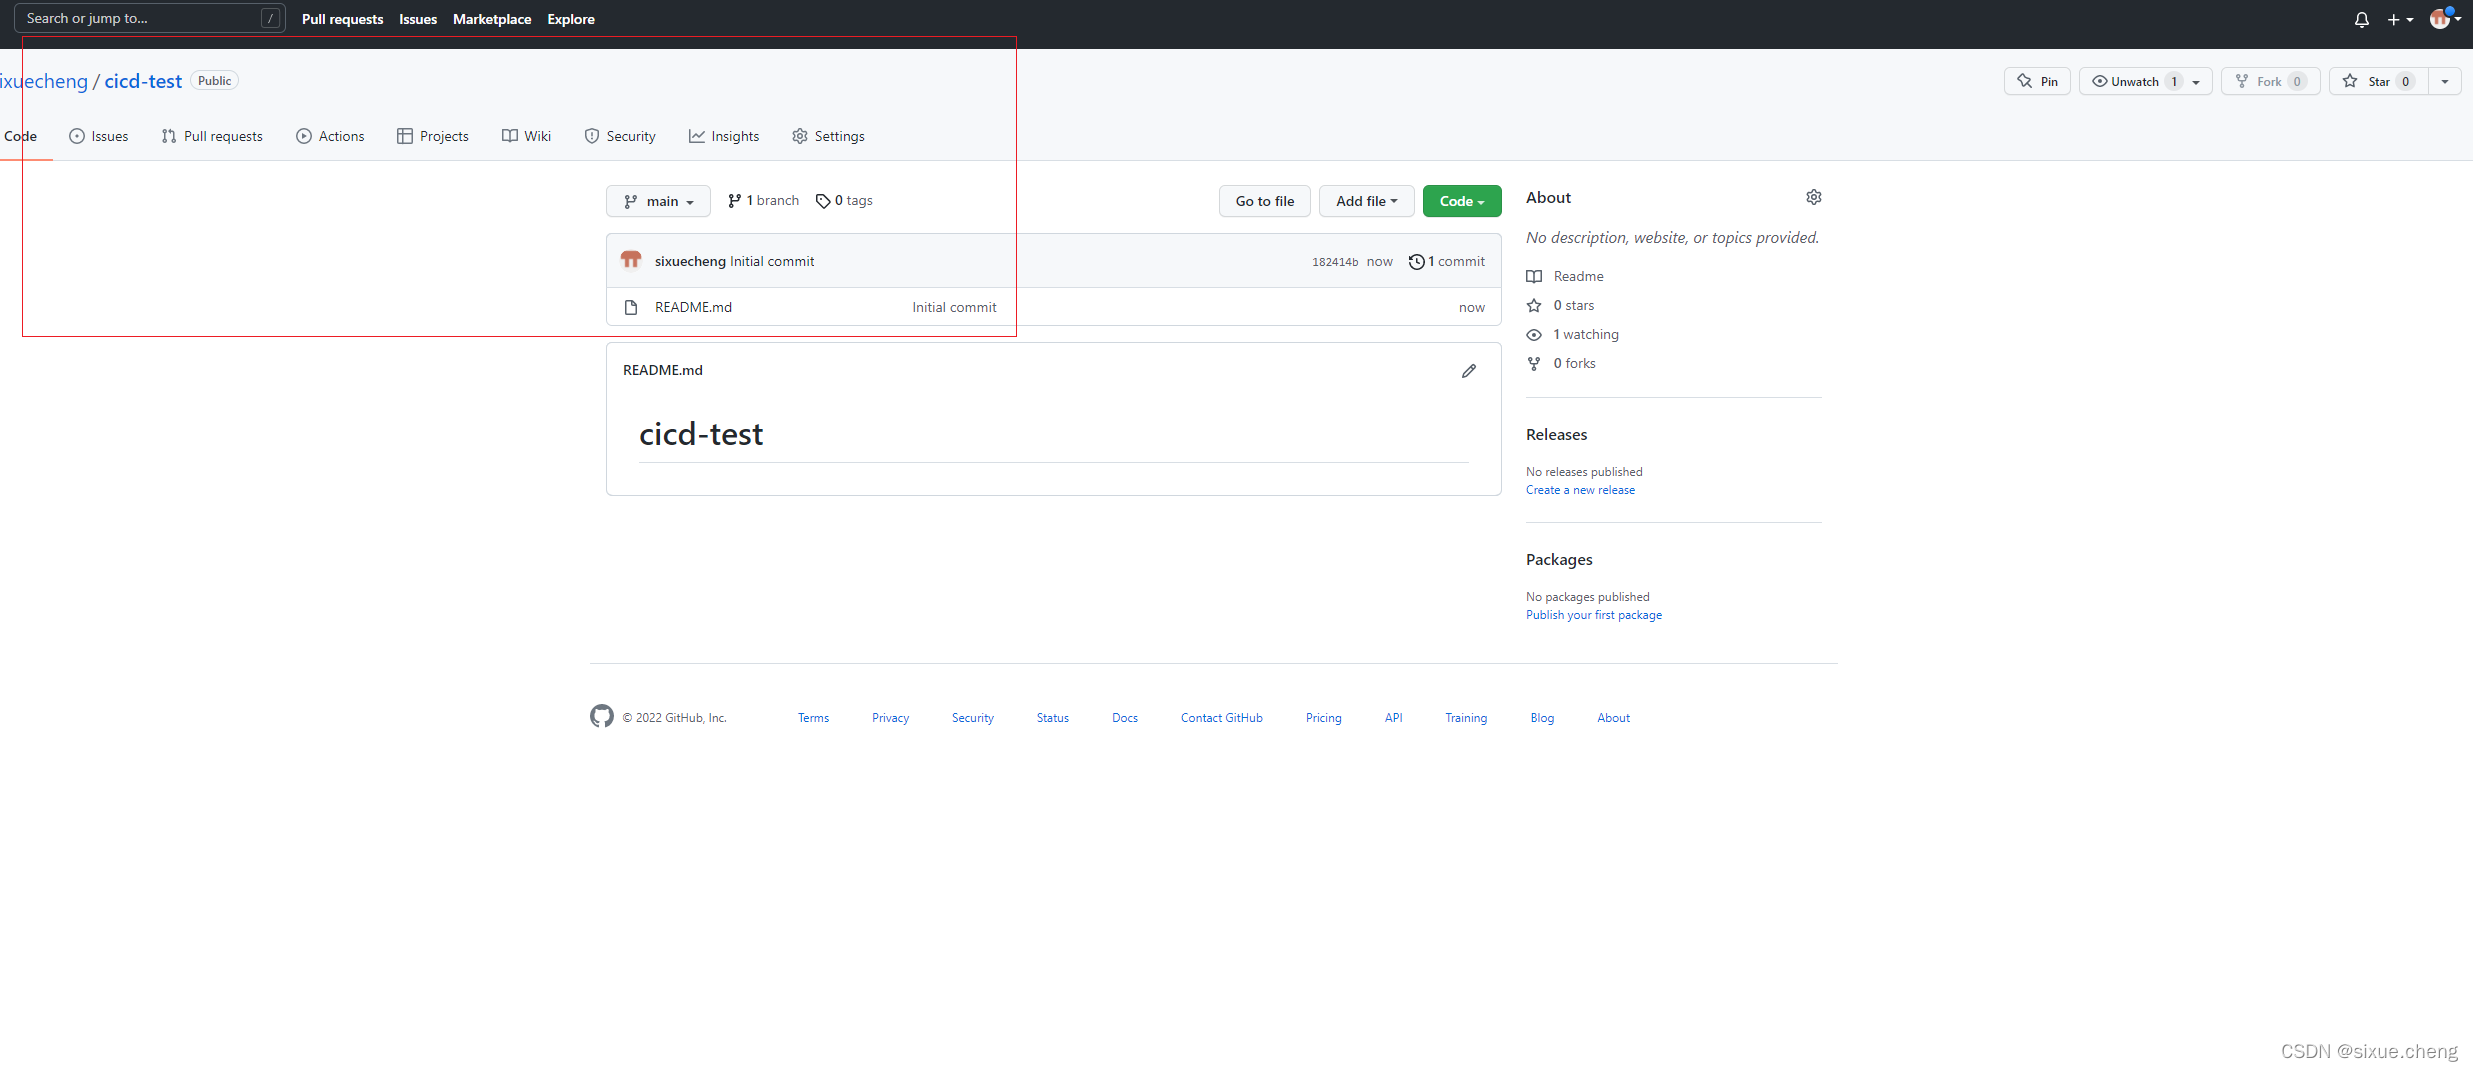Open the cicd-test repository name link
Screen dimensions: 2473x1071
143,81
